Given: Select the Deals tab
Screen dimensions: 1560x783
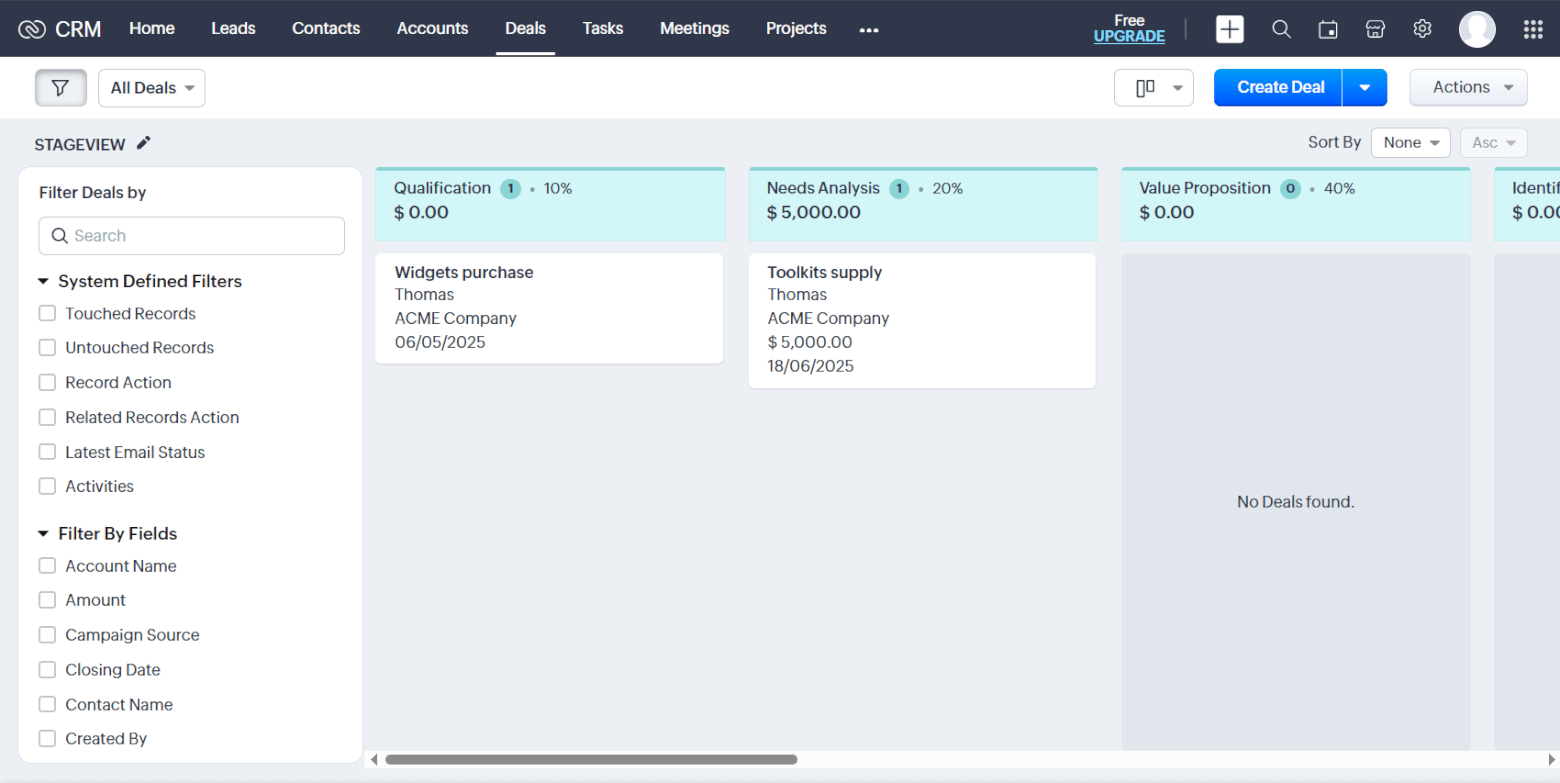Looking at the screenshot, I should point(525,29).
